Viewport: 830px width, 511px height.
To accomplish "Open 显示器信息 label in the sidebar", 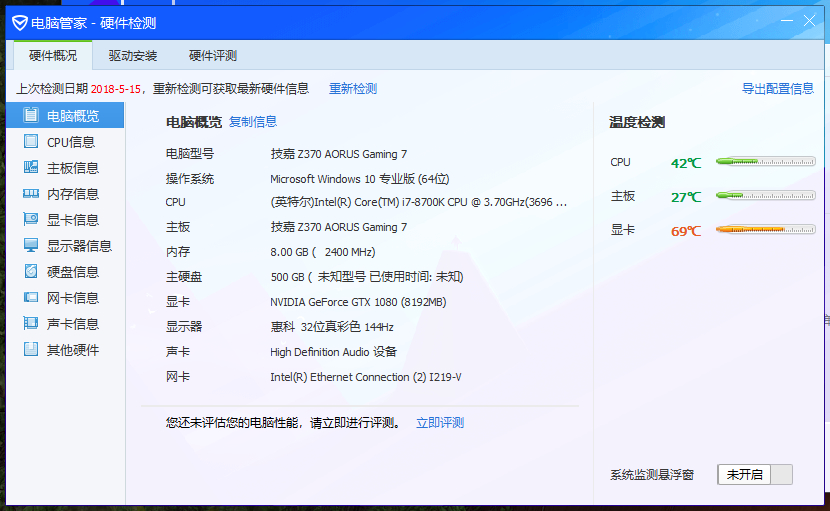I will 79,246.
